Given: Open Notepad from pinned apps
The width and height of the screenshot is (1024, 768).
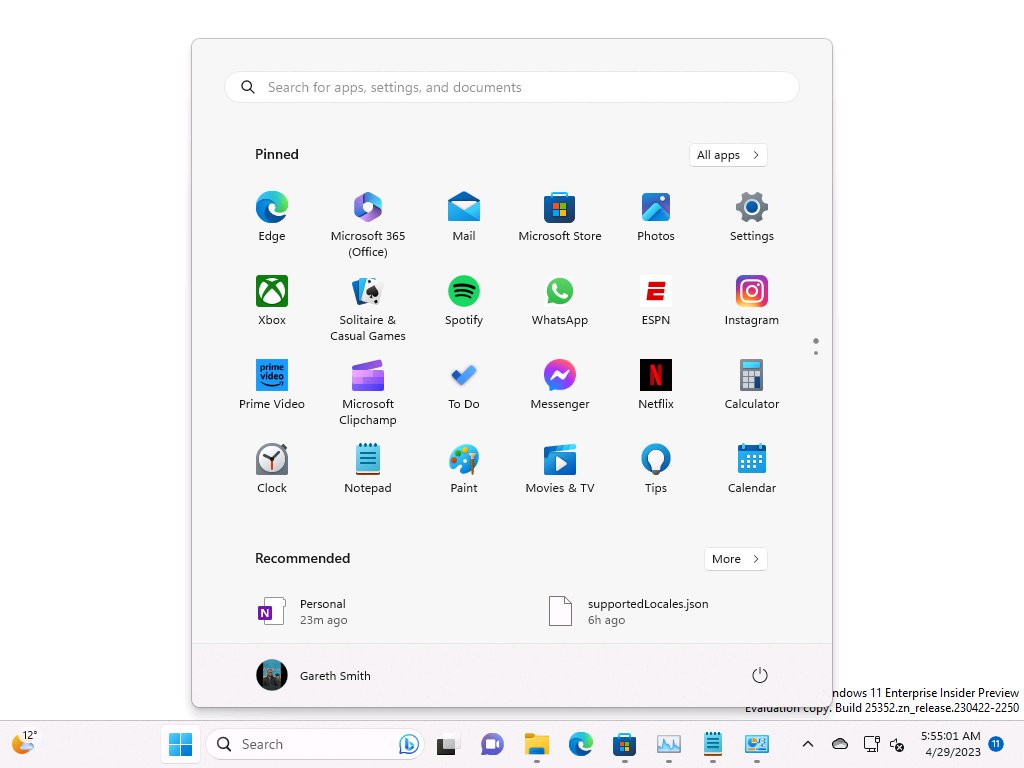Looking at the screenshot, I should click(368, 469).
